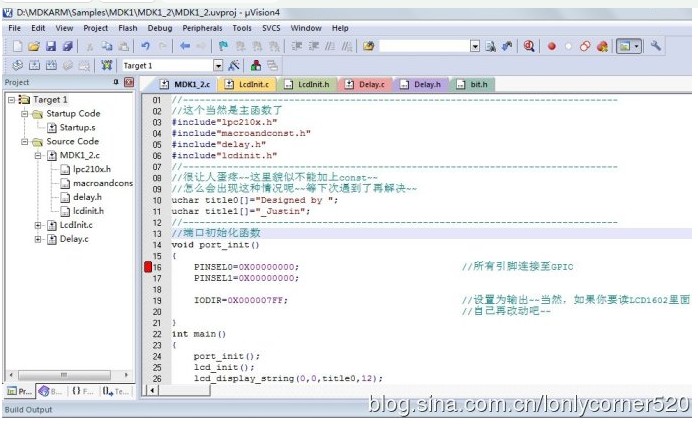This screenshot has height=424, width=698.
Task: Insert a breakpoint with the red dot icon
Action: 552,46
